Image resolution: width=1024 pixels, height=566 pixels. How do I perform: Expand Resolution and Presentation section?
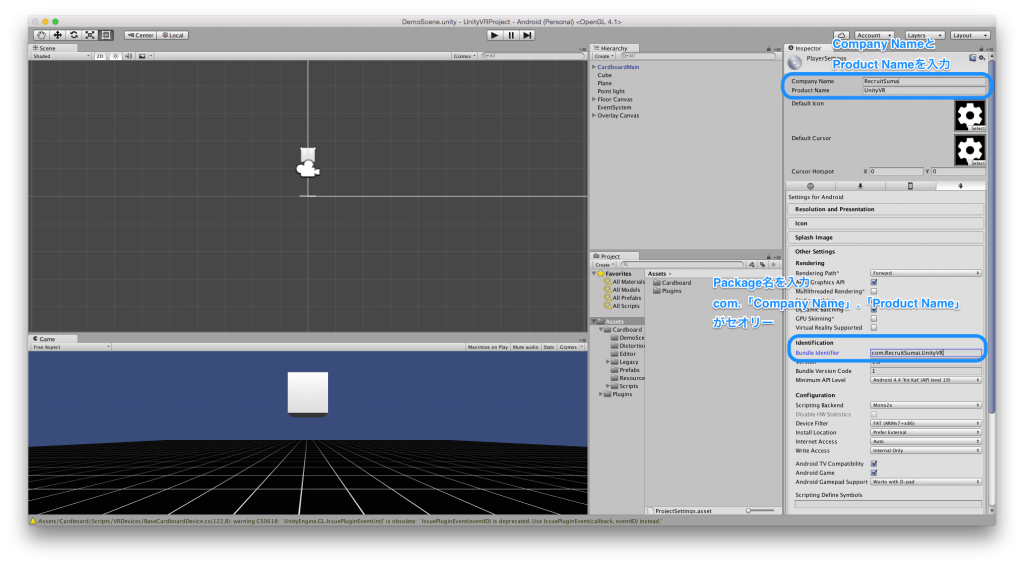pos(886,210)
